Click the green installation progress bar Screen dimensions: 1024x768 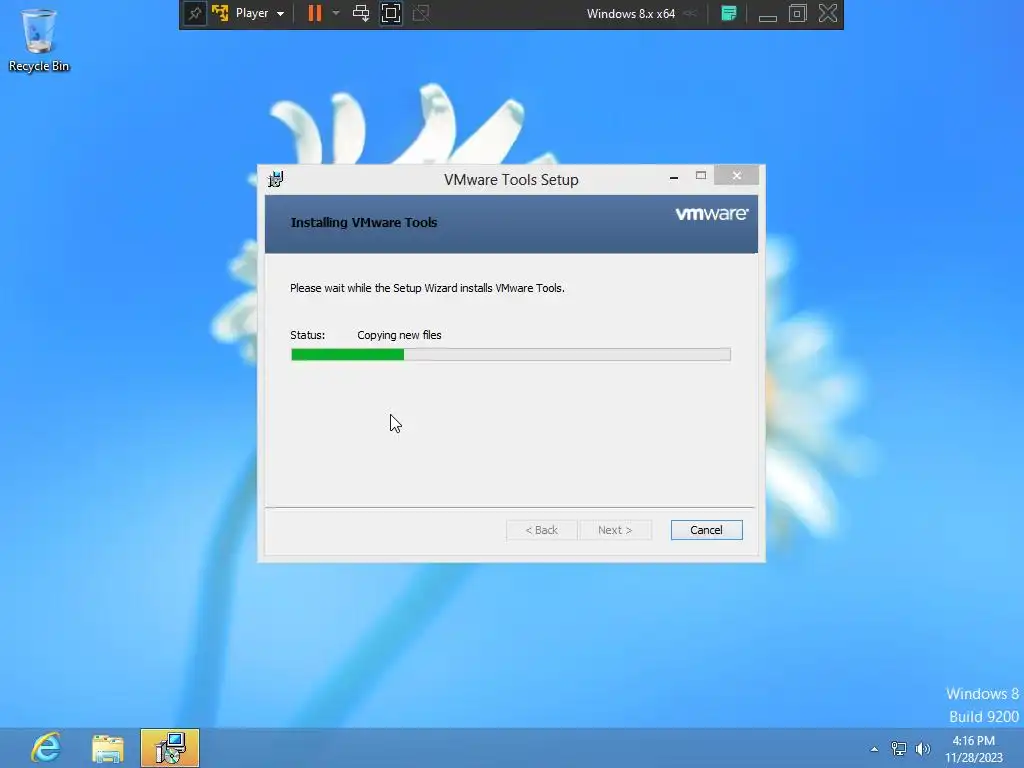point(511,355)
